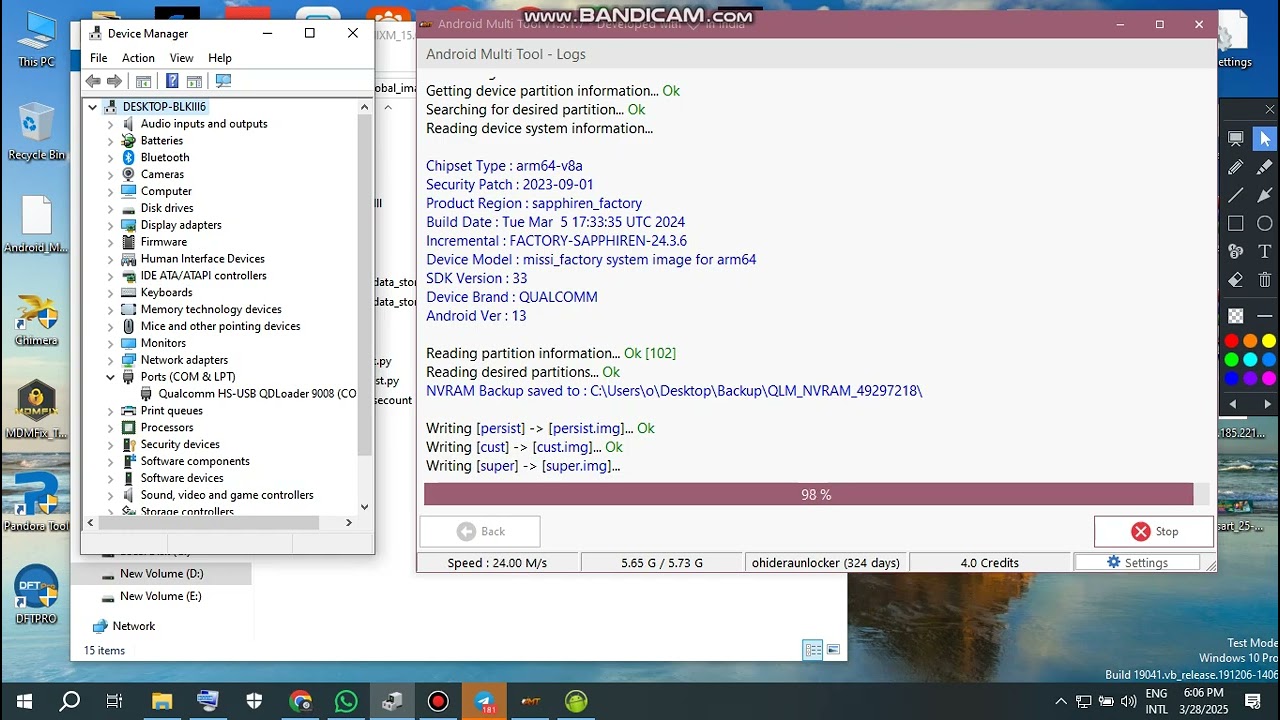This screenshot has width=1280, height=720.
Task: Select Network in File Explorer sidebar
Action: [x=124, y=626]
